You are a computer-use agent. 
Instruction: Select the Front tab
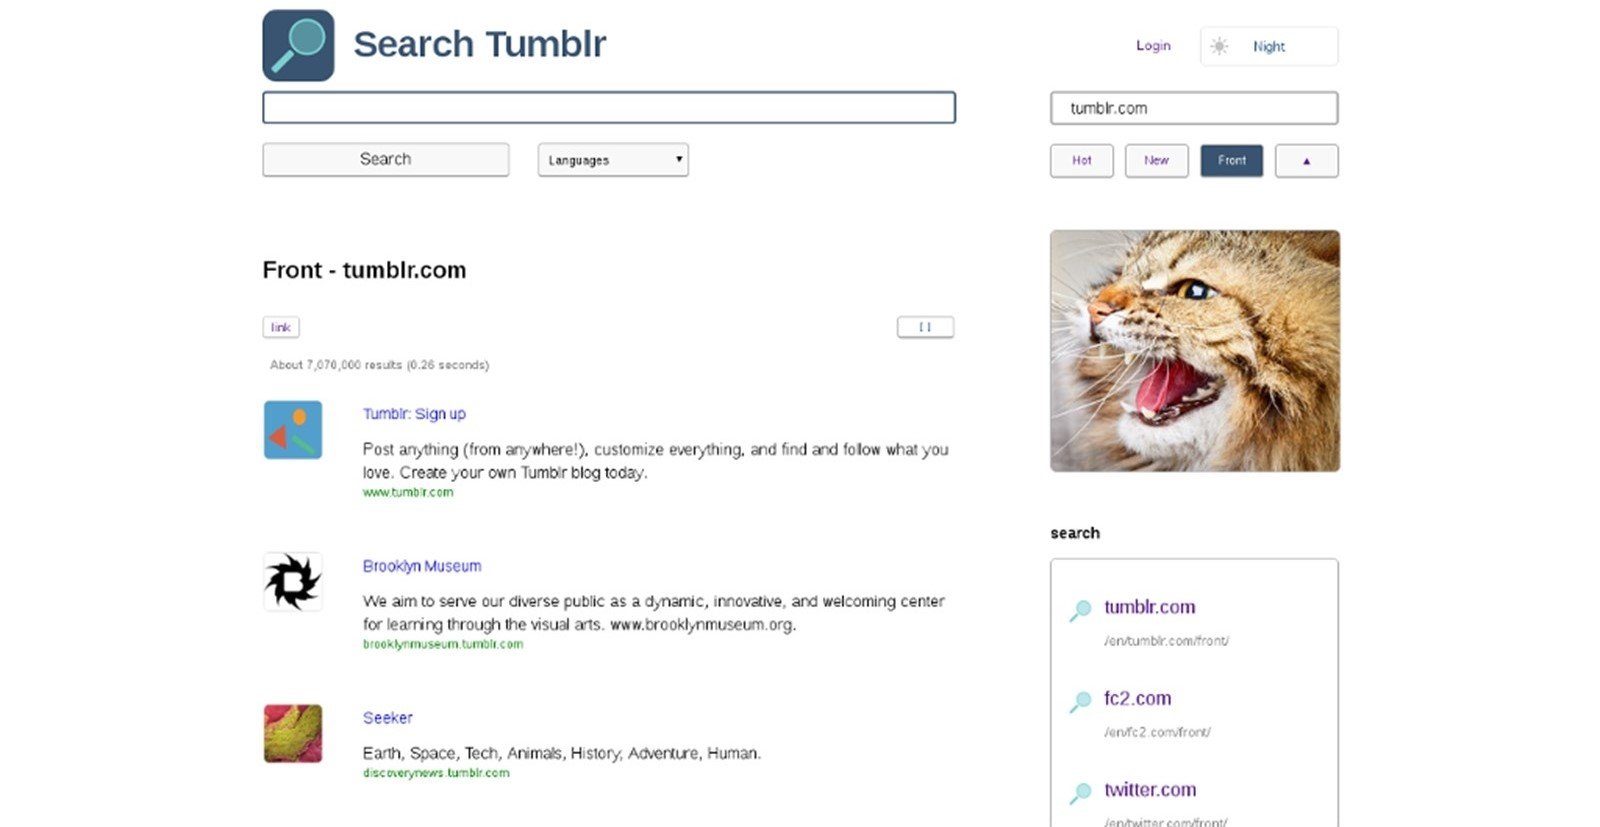click(1231, 161)
